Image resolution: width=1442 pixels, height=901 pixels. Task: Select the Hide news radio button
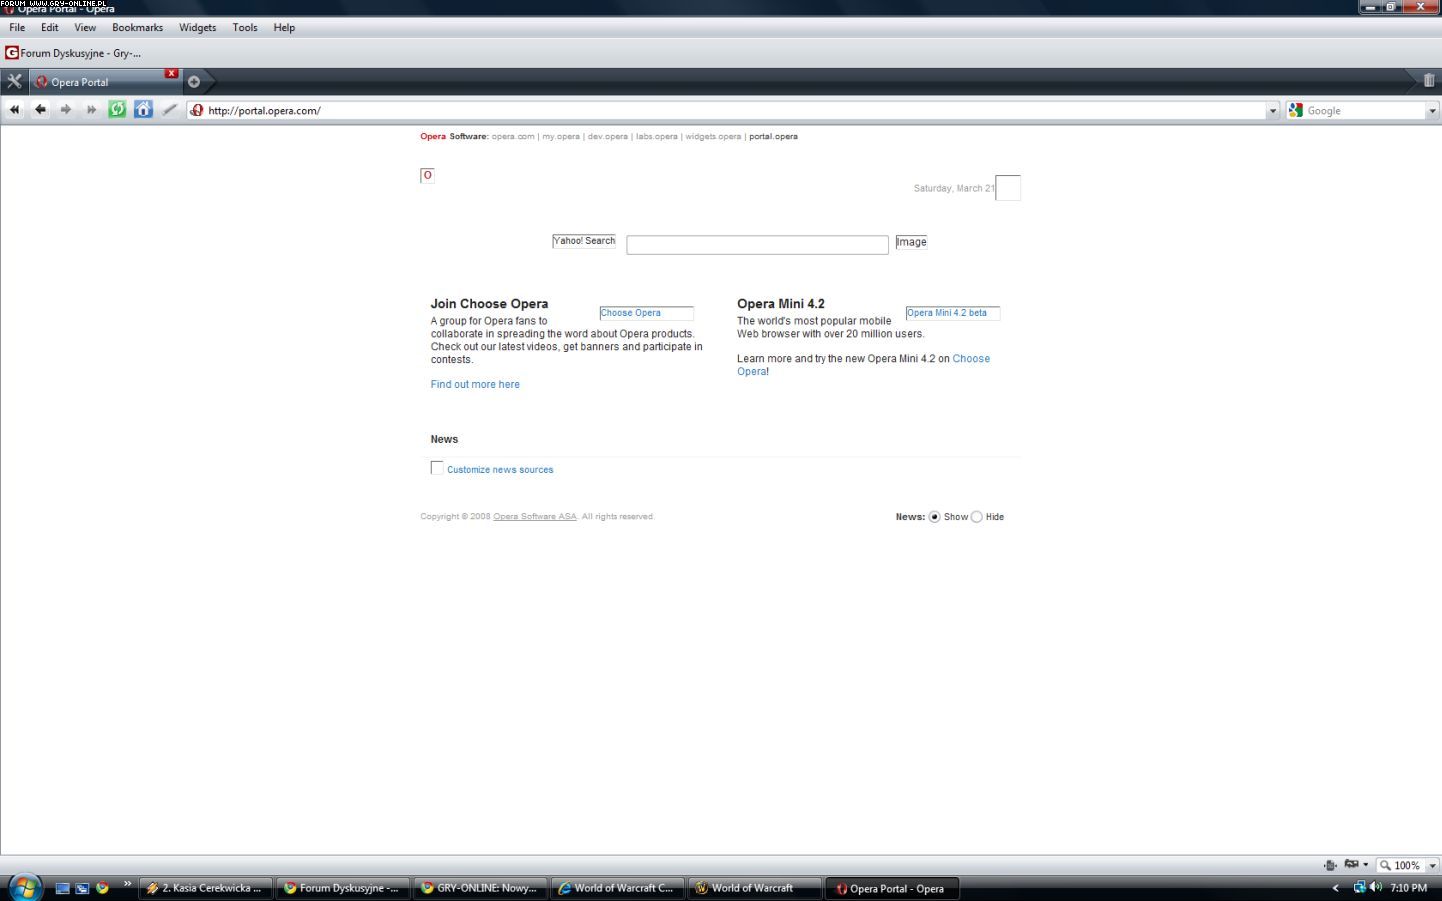[976, 517]
